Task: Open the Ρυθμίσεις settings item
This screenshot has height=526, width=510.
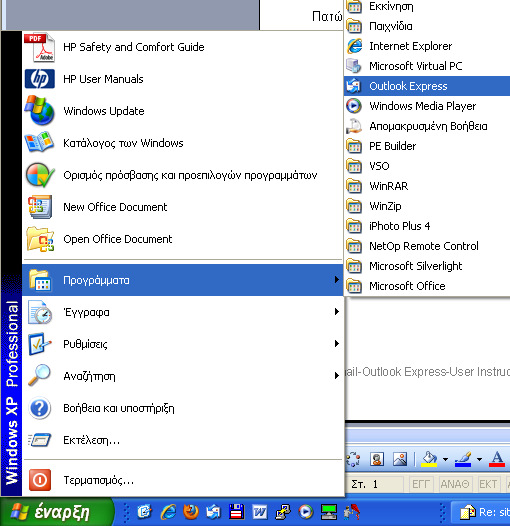Action: coord(183,344)
